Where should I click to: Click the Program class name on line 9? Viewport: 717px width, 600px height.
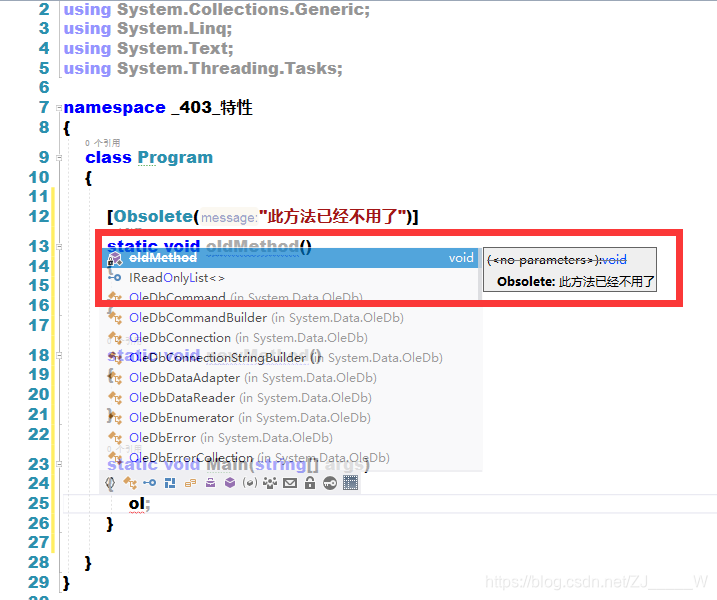coord(175,158)
